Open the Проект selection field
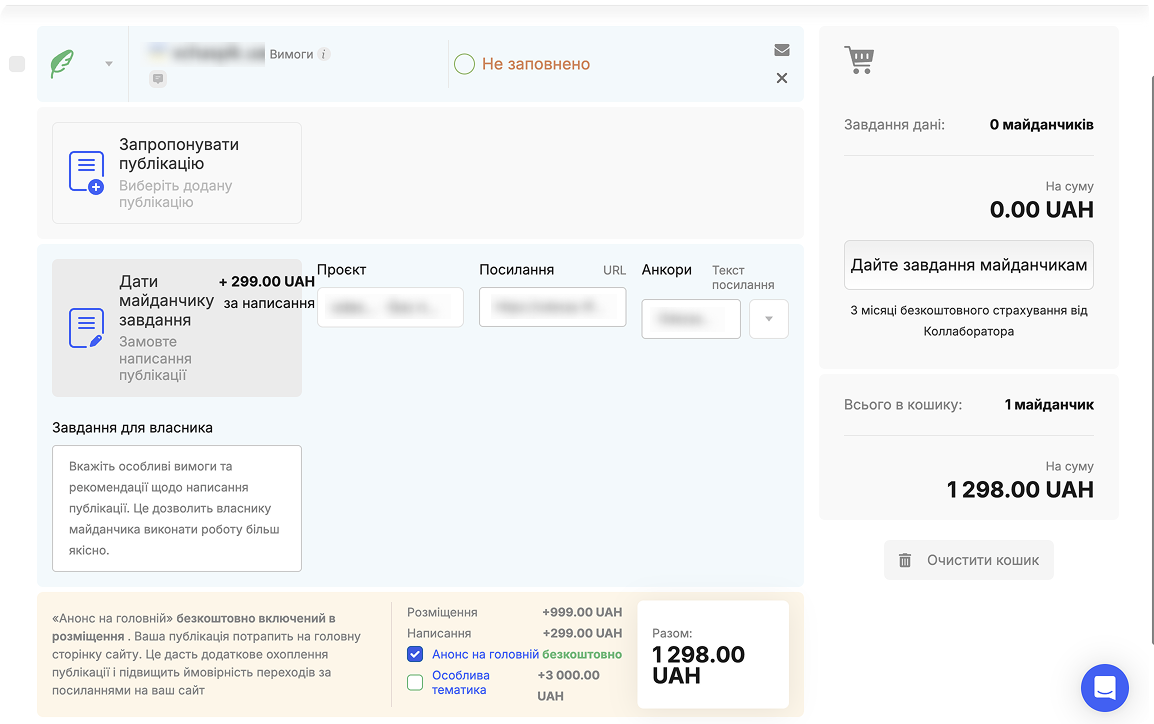Screen dimensions: 1154x724 tap(390, 307)
